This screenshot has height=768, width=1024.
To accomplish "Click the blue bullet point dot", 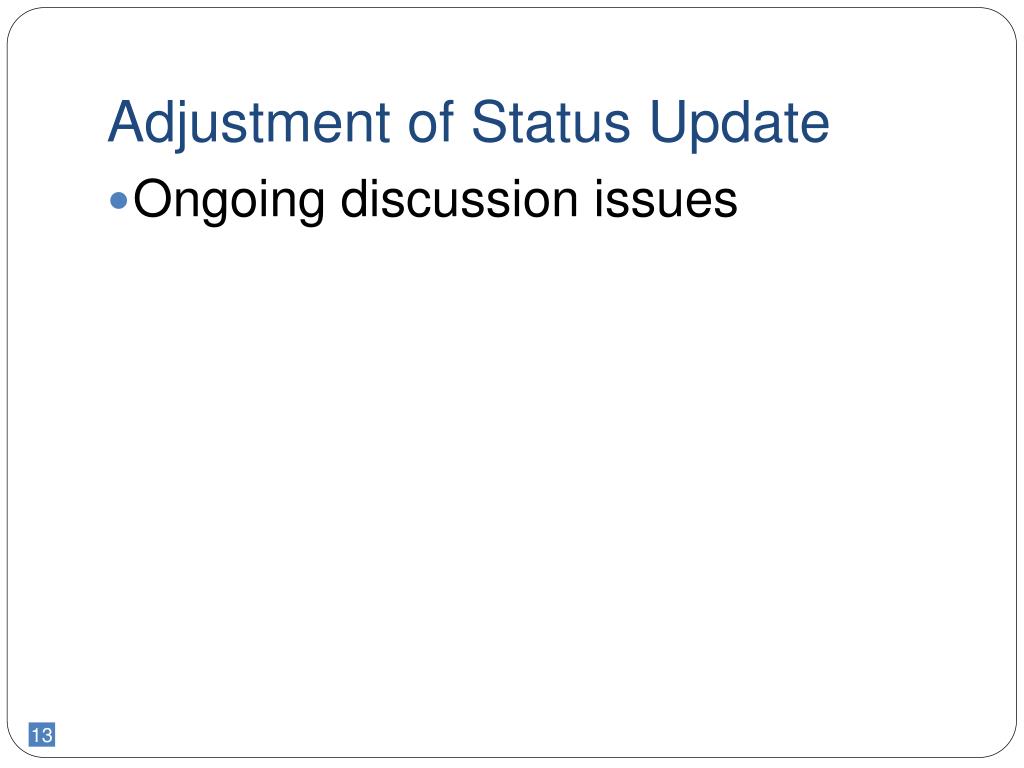I will (x=119, y=200).
